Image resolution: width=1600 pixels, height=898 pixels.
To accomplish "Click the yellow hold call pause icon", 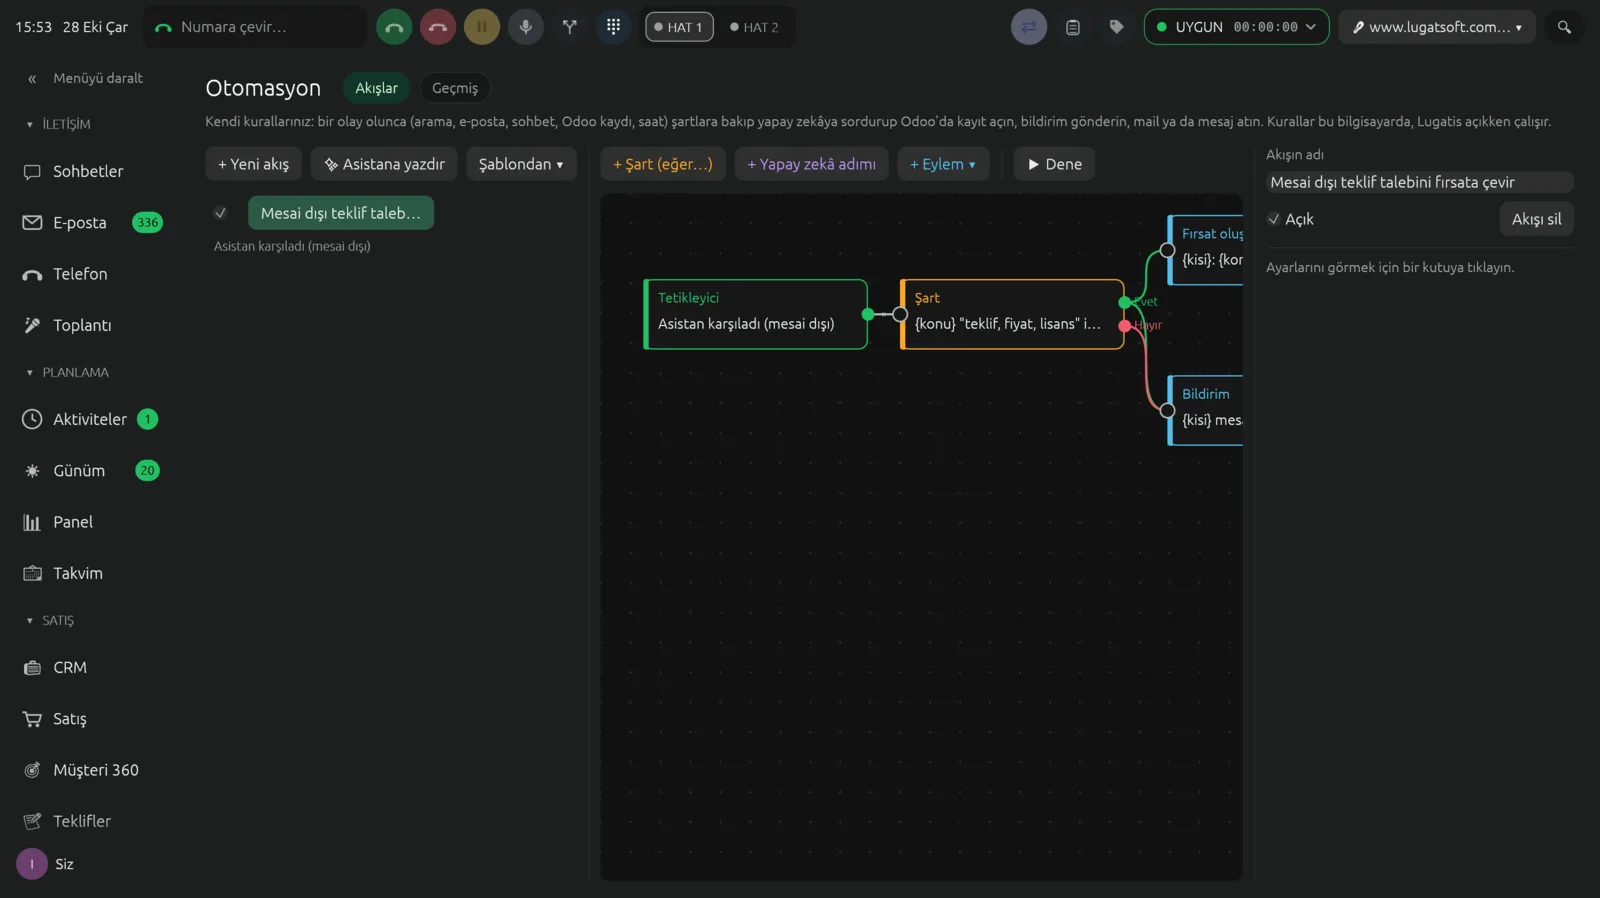I will 482,27.
